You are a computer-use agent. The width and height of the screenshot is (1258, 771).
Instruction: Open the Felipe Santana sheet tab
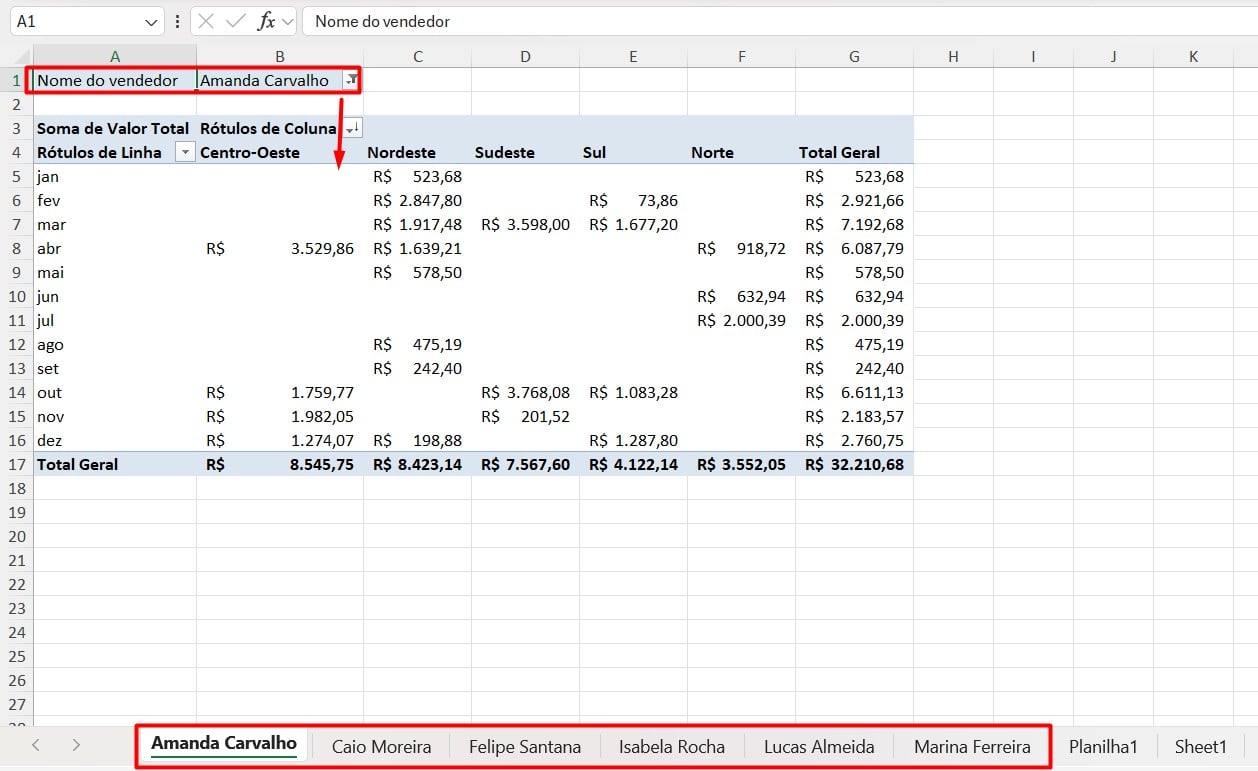pyautogui.click(x=524, y=746)
